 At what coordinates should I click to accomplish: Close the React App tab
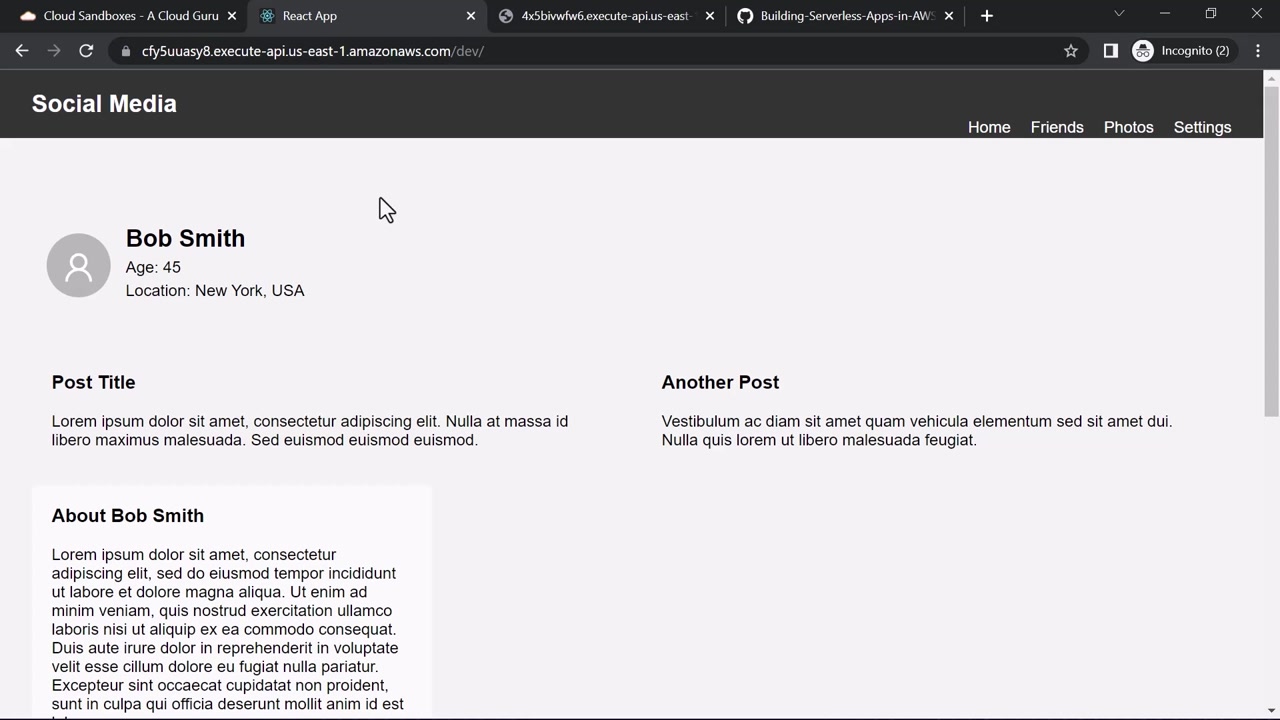[x=471, y=16]
